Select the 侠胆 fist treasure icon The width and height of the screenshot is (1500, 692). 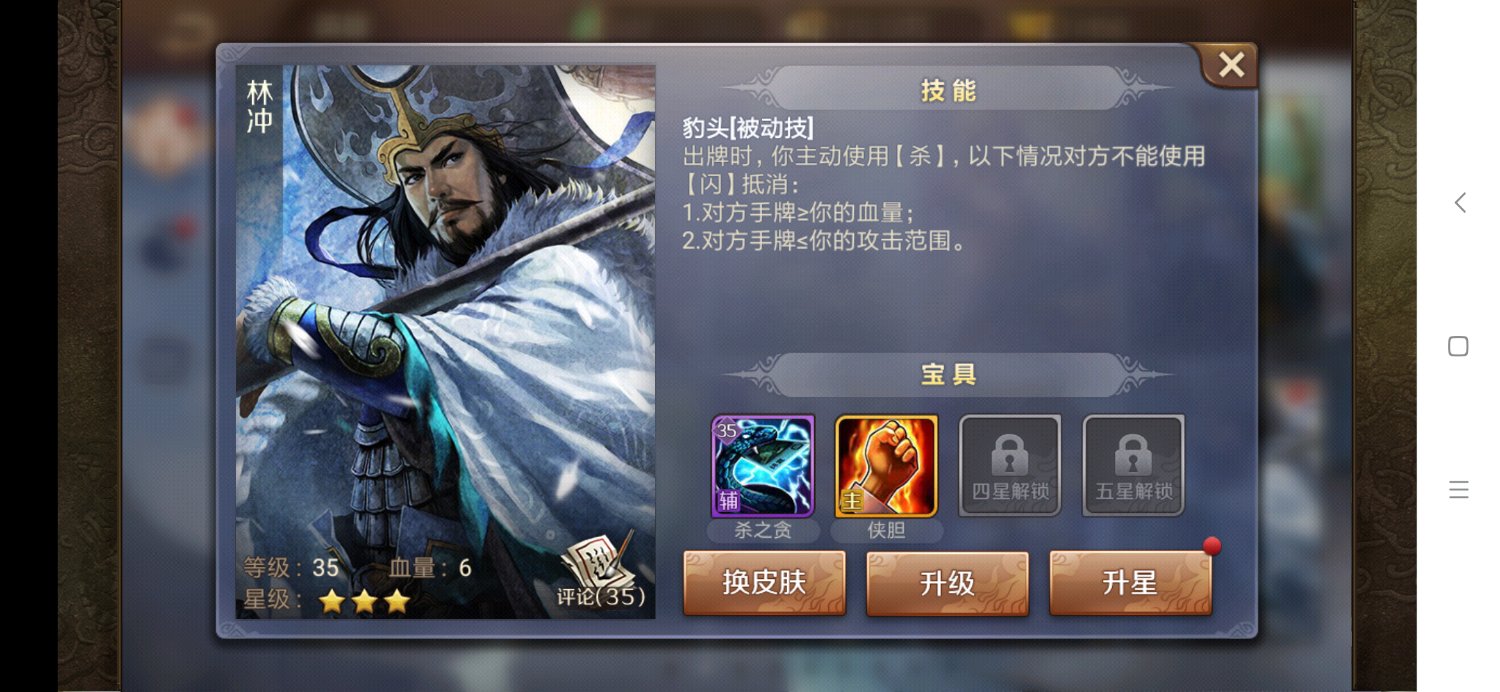pyautogui.click(x=886, y=466)
